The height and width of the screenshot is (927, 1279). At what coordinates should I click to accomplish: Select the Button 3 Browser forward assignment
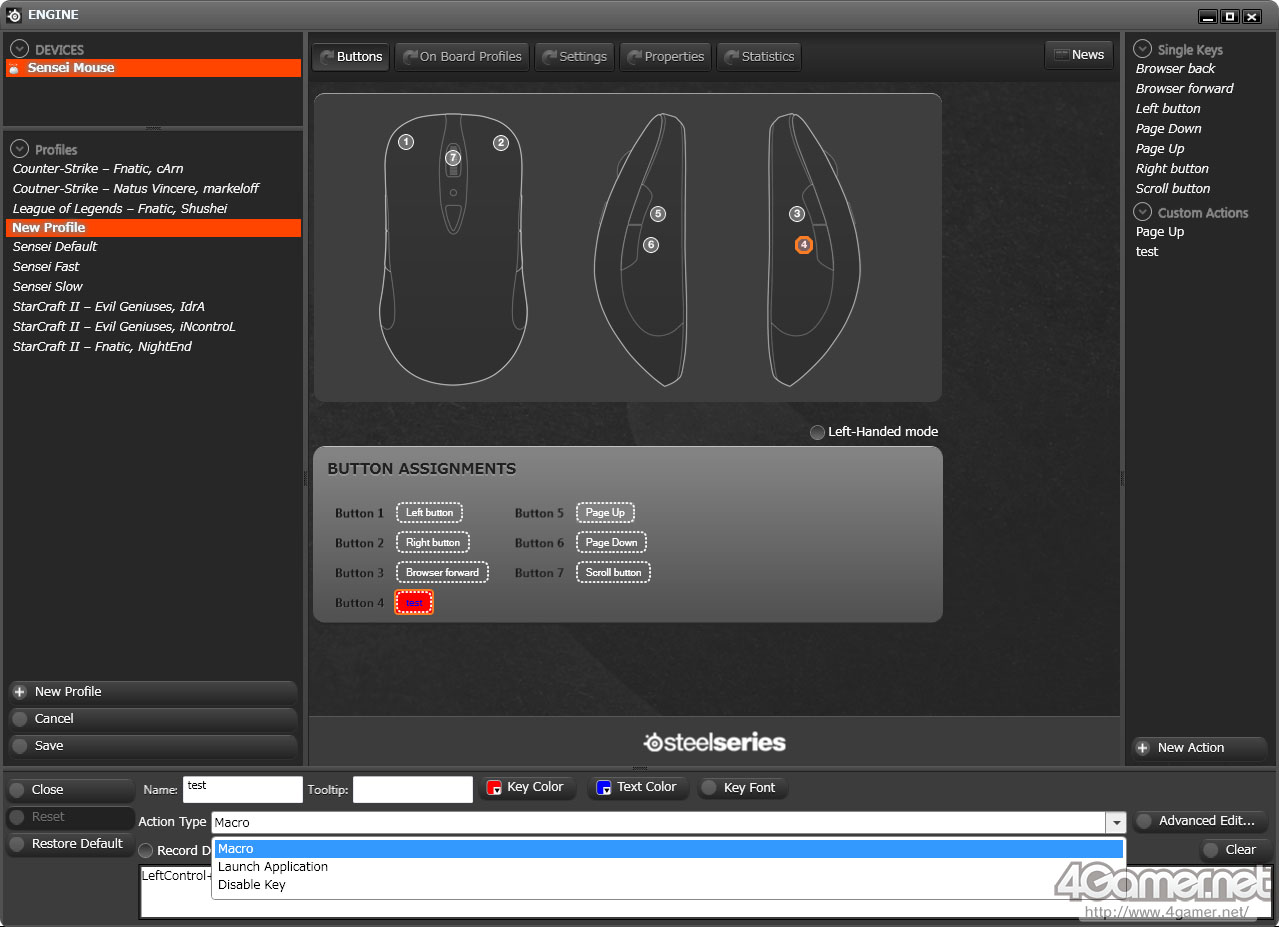442,573
